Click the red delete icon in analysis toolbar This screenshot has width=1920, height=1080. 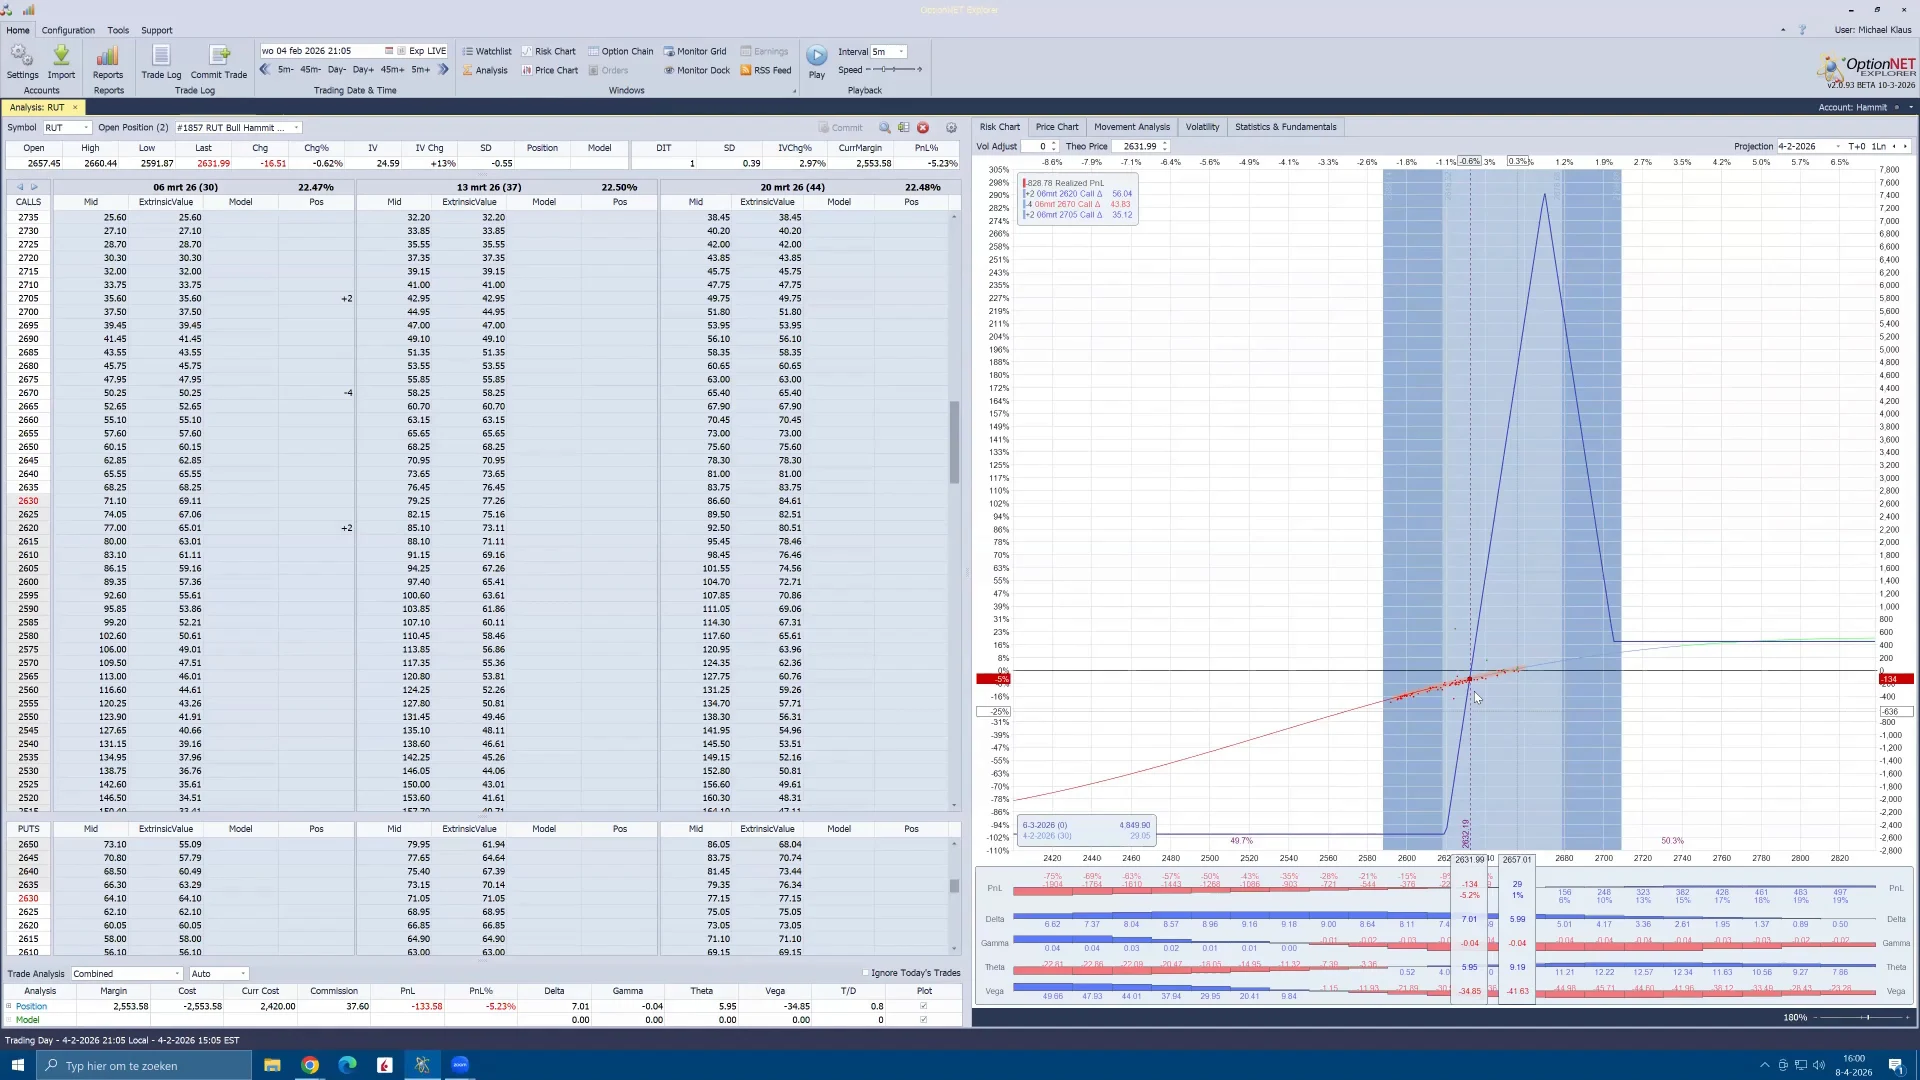923,128
